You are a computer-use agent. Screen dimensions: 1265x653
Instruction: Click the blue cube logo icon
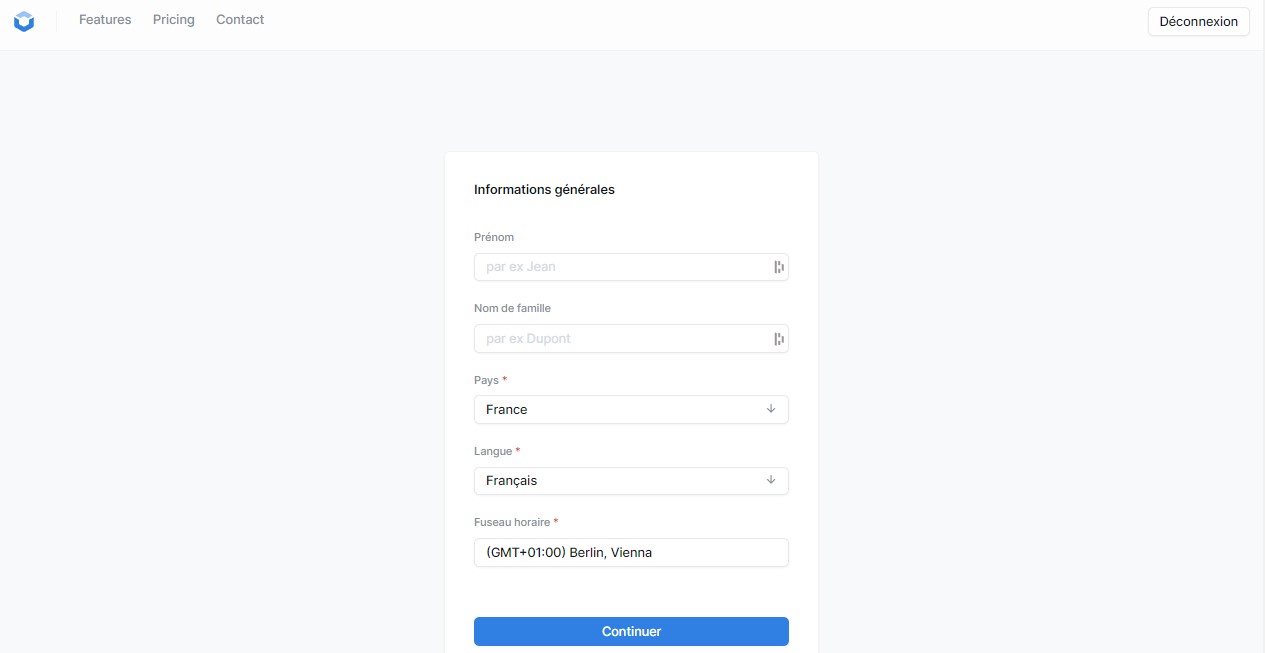pyautogui.click(x=24, y=21)
